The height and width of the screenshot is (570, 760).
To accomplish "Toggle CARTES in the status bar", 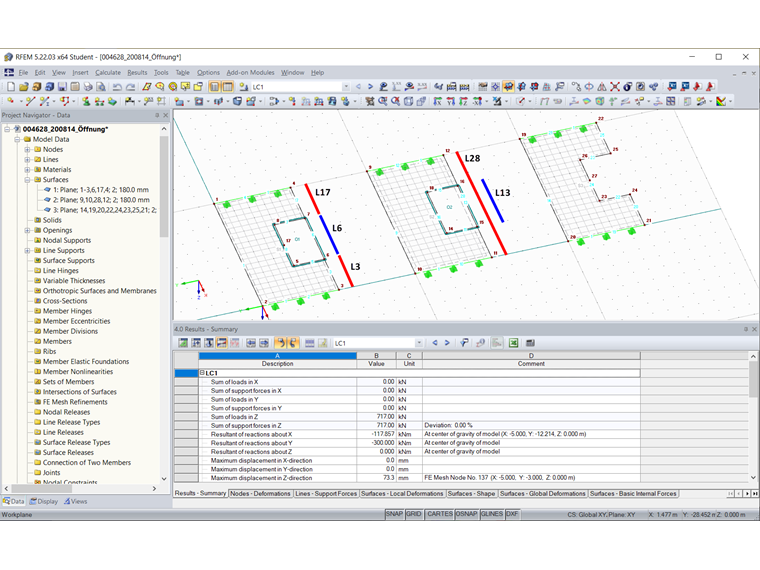I will [440, 514].
